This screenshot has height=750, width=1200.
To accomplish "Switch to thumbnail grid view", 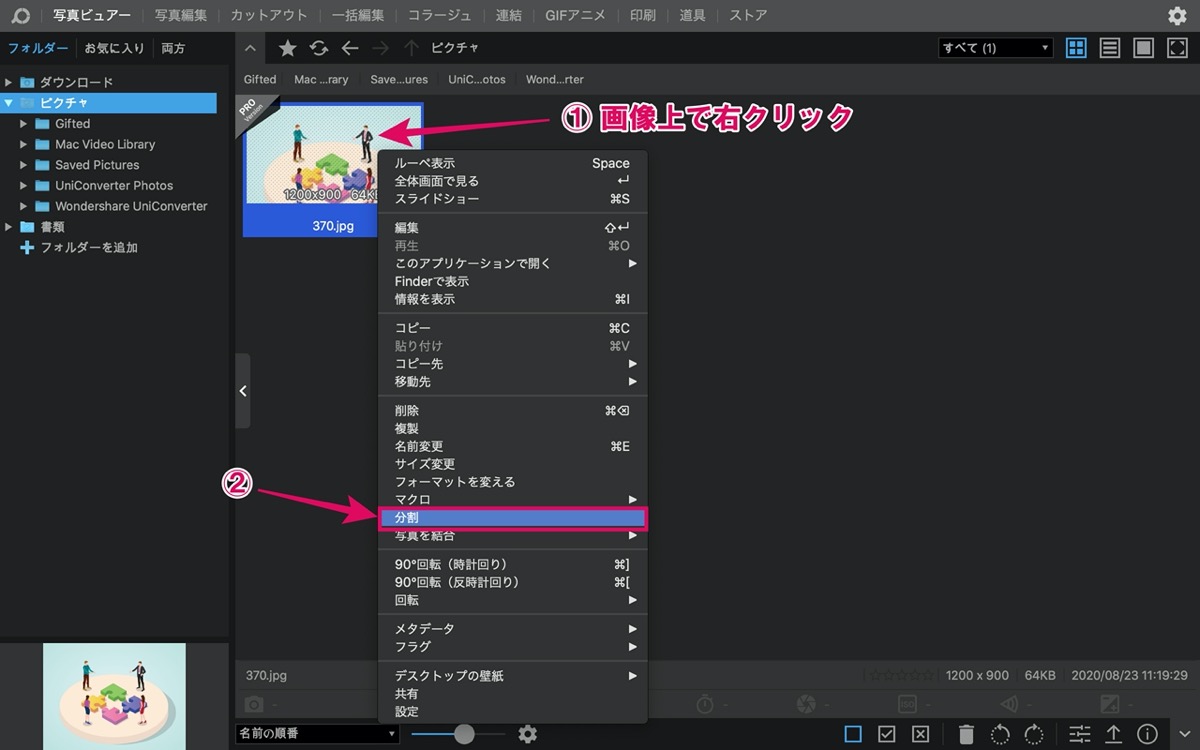I will point(1076,48).
